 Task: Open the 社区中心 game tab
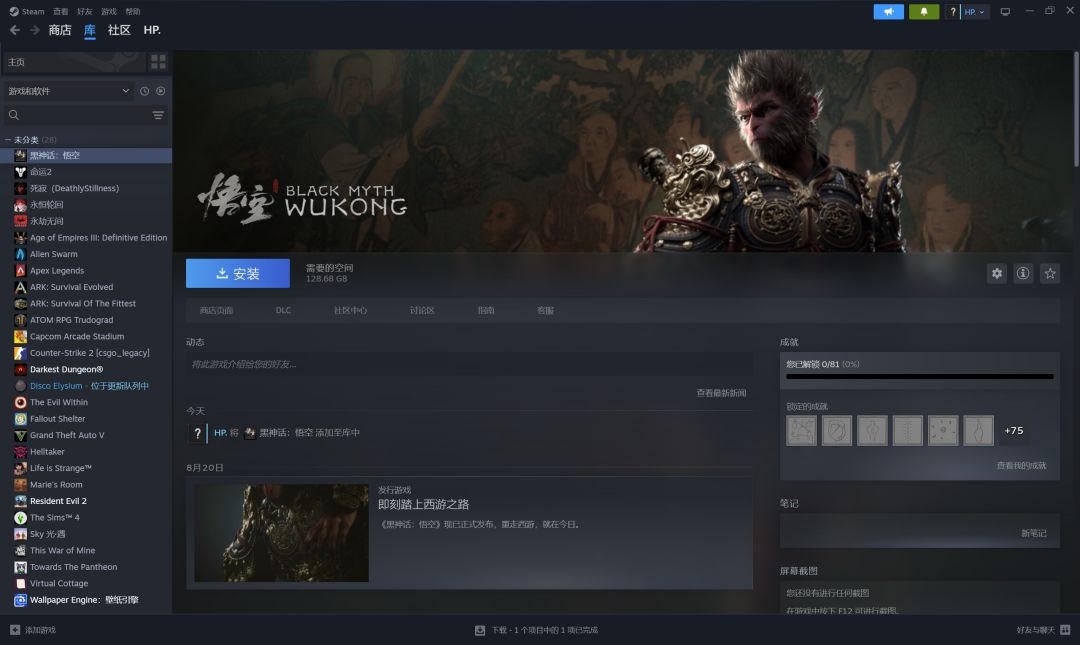pyautogui.click(x=351, y=311)
